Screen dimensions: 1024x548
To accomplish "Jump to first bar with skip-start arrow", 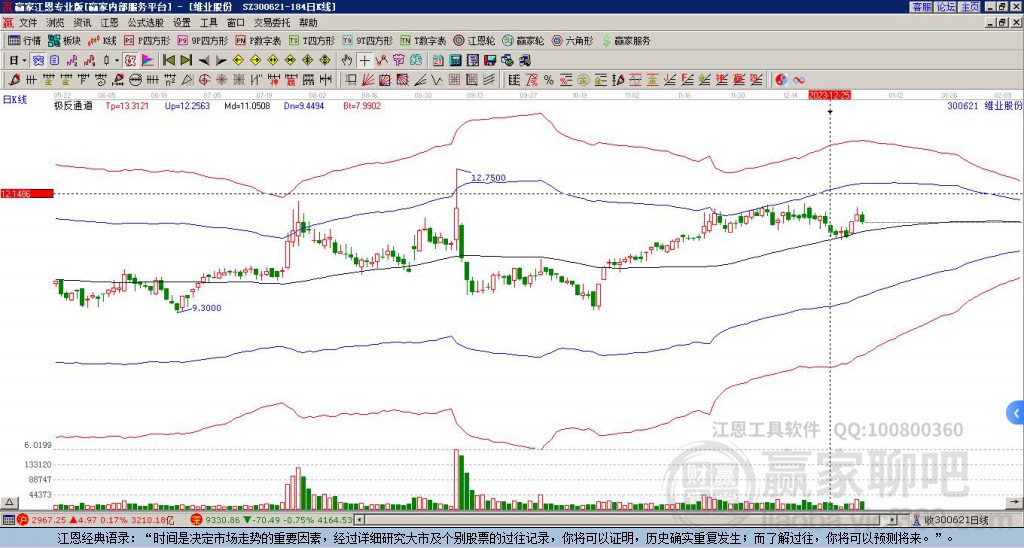I will tap(169, 61).
